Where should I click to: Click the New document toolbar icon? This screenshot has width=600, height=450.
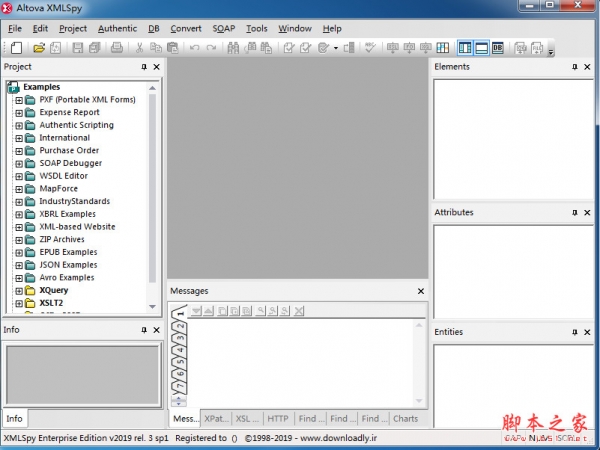pyautogui.click(x=17, y=47)
